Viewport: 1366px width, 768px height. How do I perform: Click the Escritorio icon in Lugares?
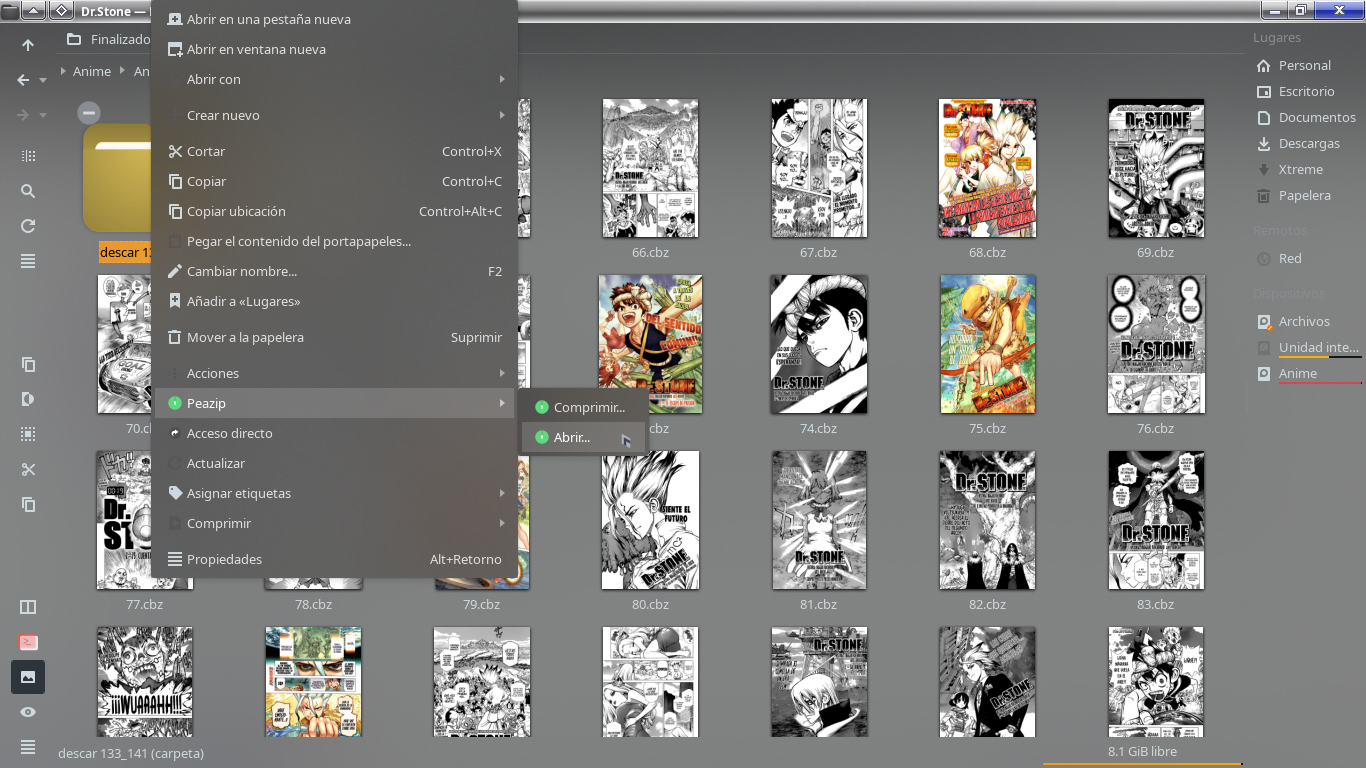tap(1264, 92)
